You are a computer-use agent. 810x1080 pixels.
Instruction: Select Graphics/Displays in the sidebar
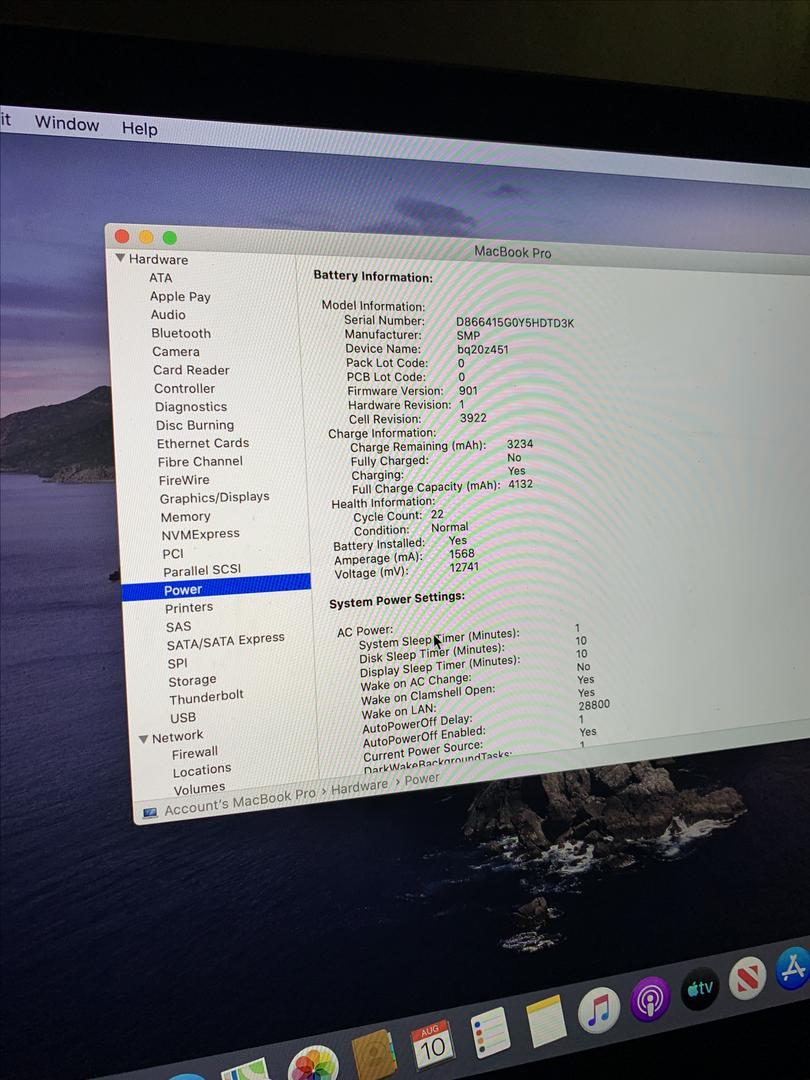[x=214, y=497]
